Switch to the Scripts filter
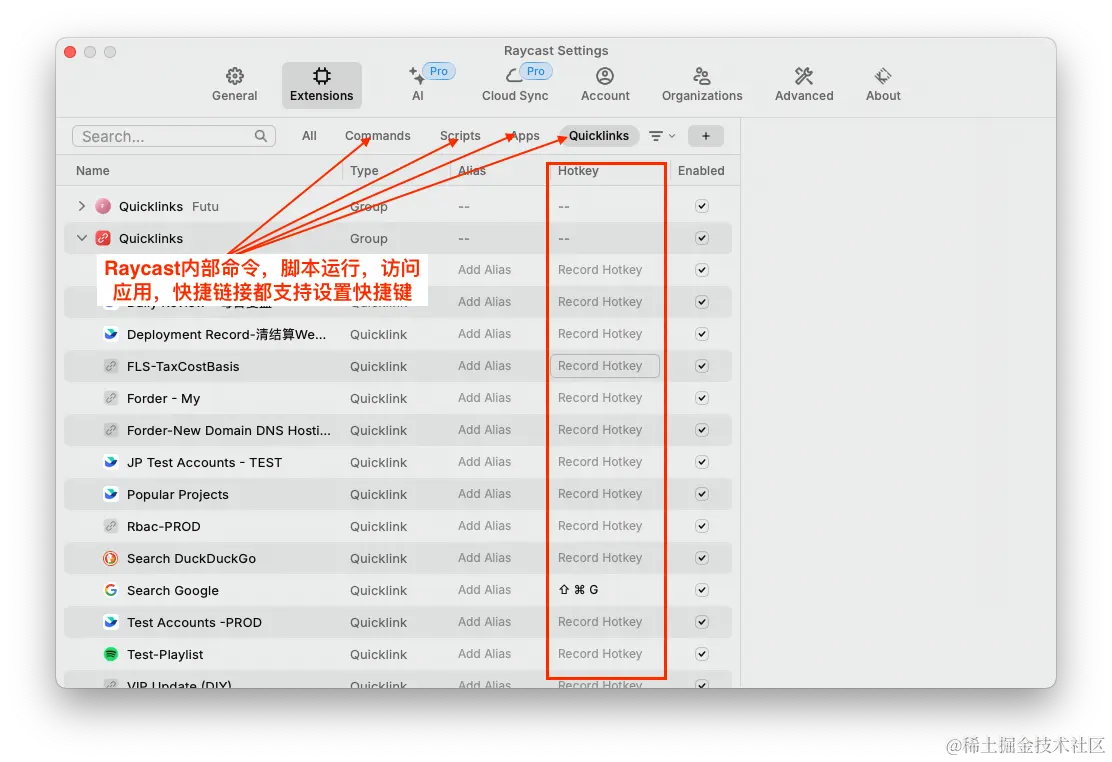Image resolution: width=1112 pixels, height=762 pixels. pos(460,136)
